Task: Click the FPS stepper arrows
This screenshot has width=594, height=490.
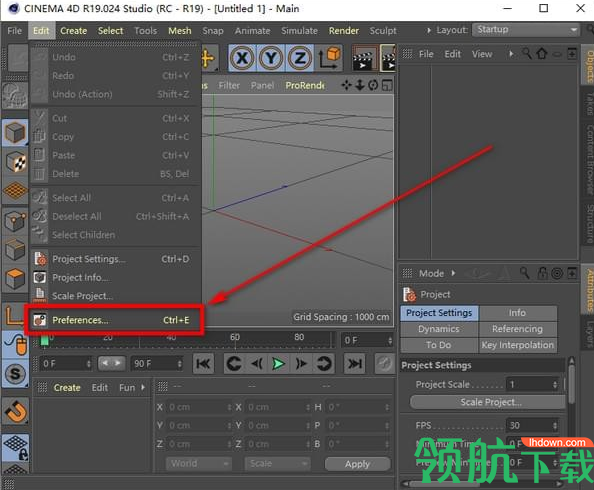Action: (x=555, y=426)
